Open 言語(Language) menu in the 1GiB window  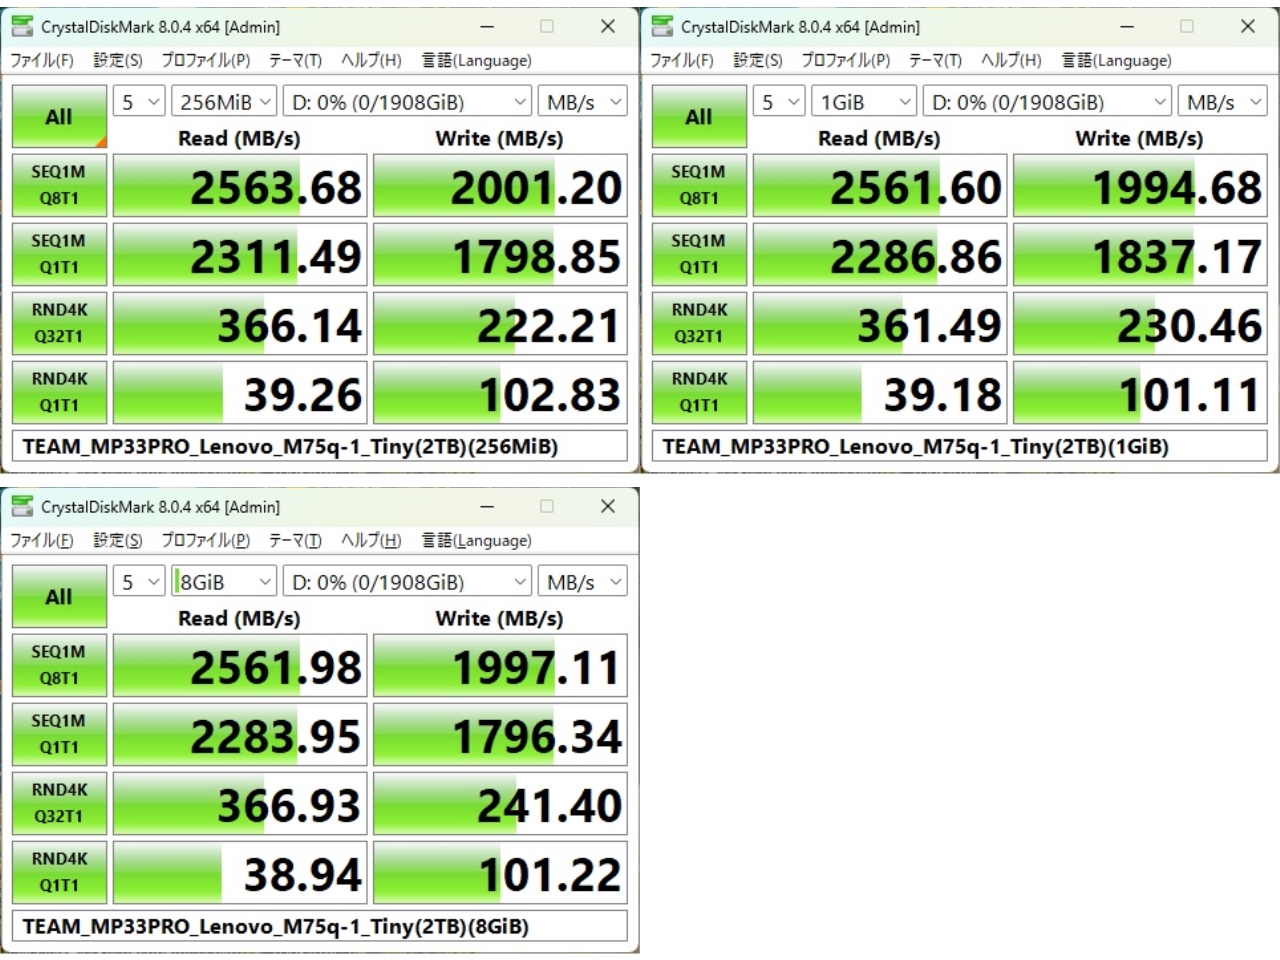tap(1116, 60)
